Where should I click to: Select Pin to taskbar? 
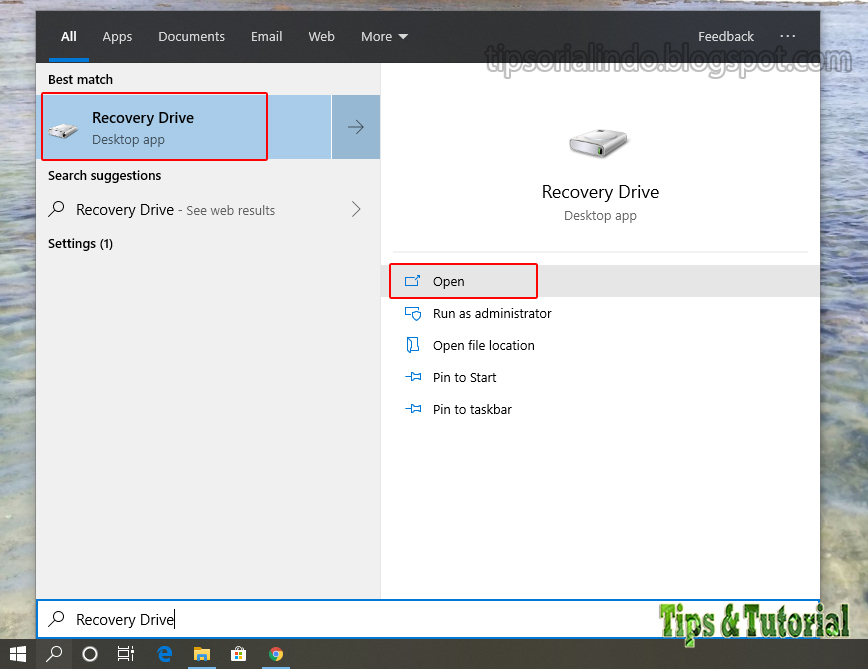(469, 409)
